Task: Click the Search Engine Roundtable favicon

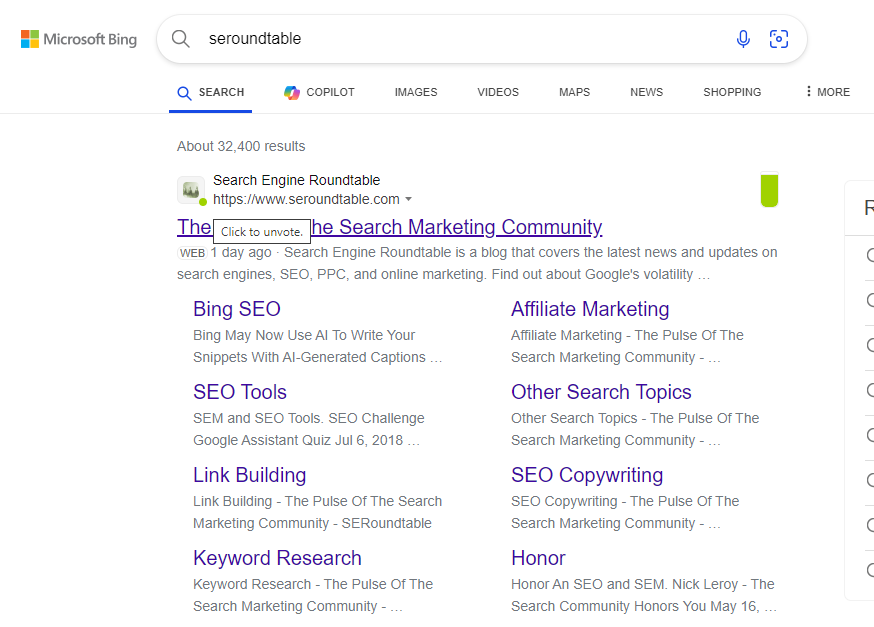Action: pos(190,190)
